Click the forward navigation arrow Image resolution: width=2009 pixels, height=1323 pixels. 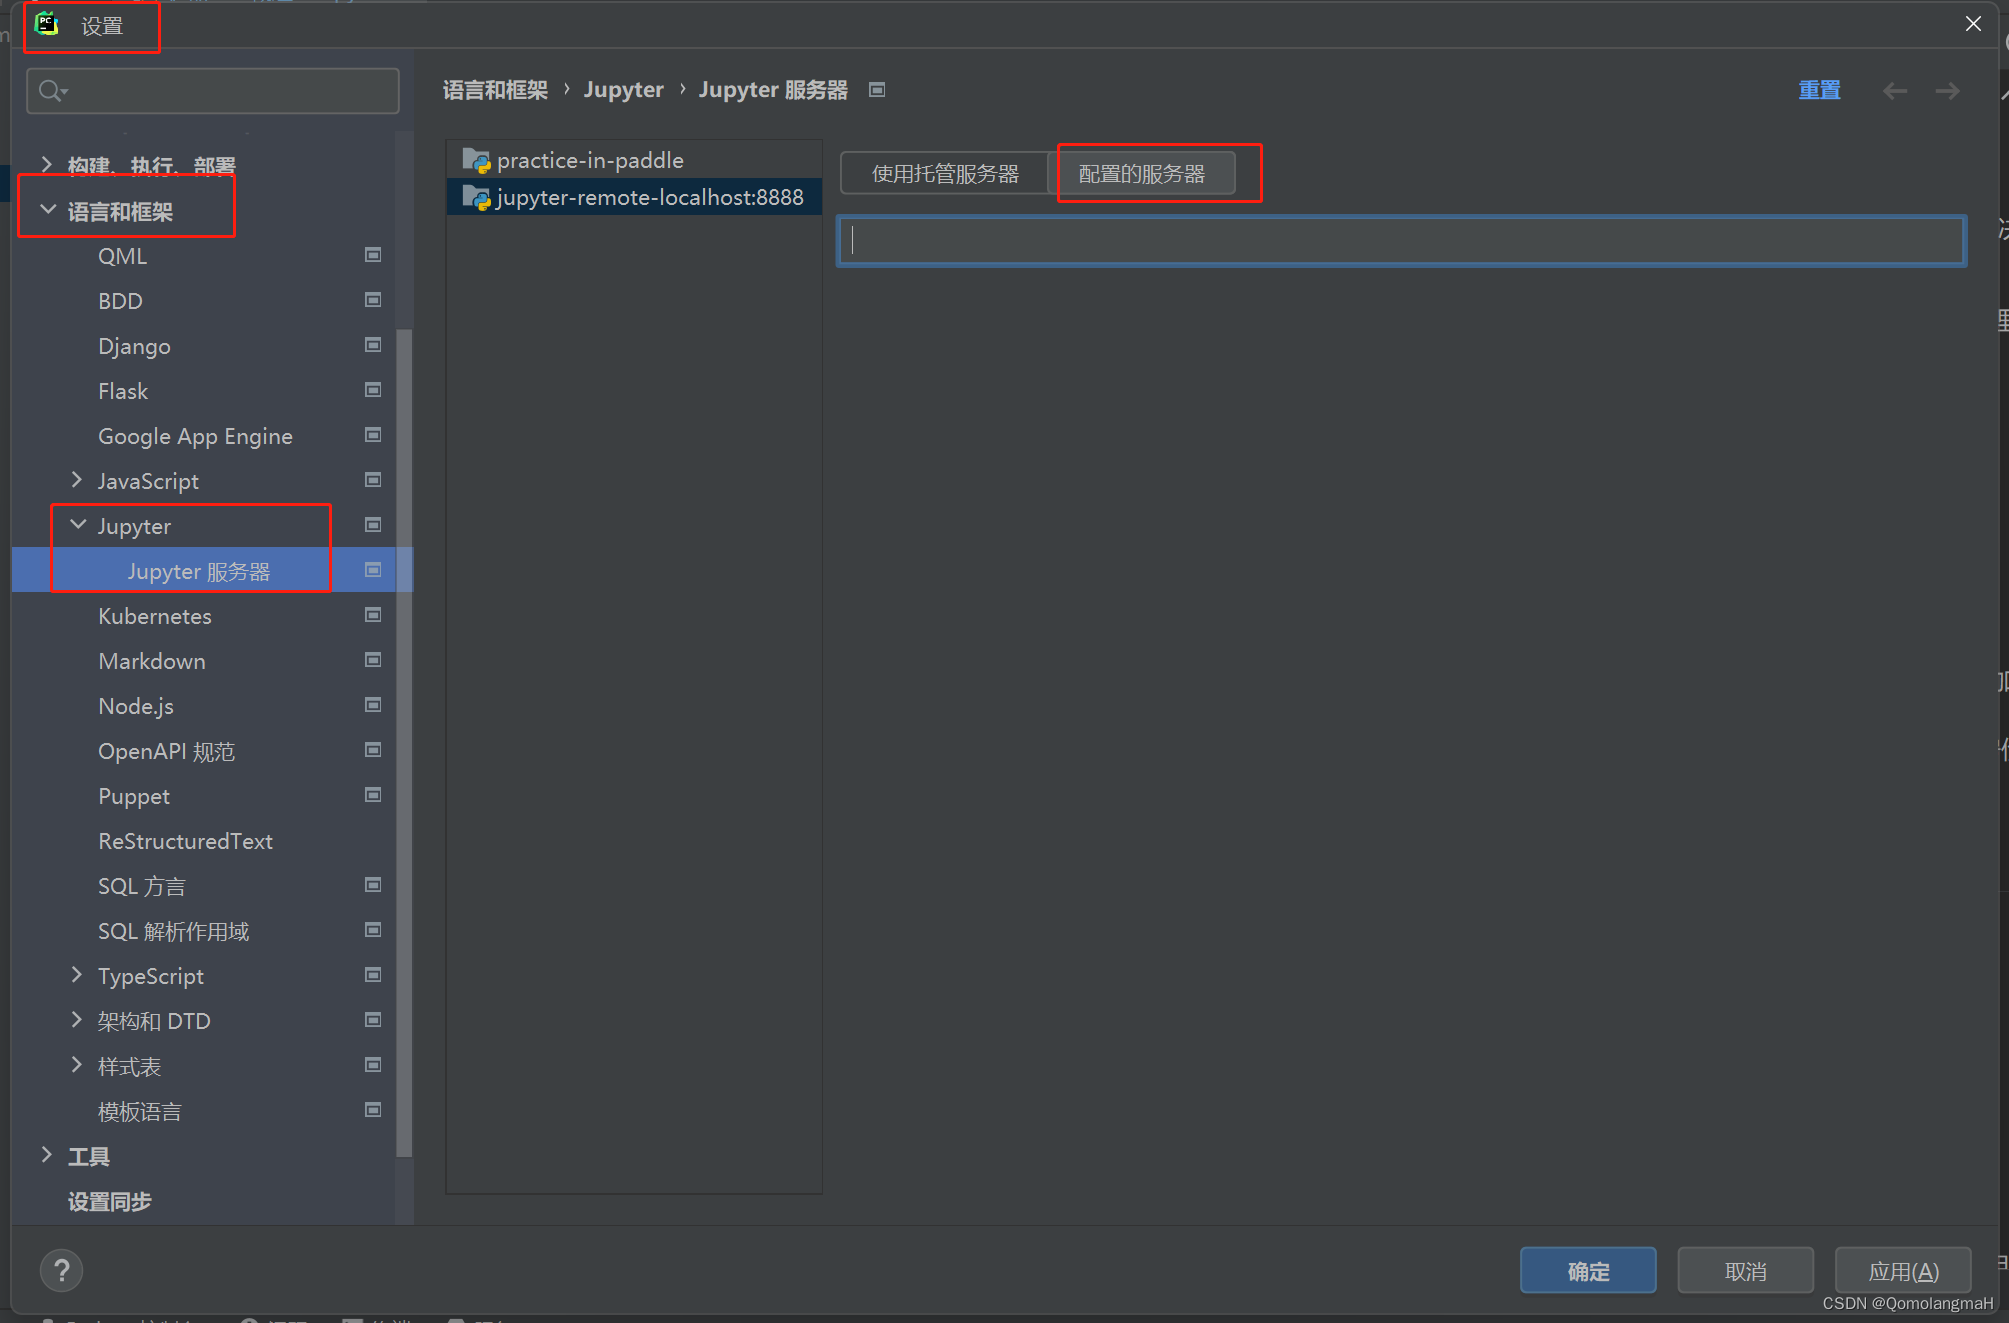pos(1947,90)
